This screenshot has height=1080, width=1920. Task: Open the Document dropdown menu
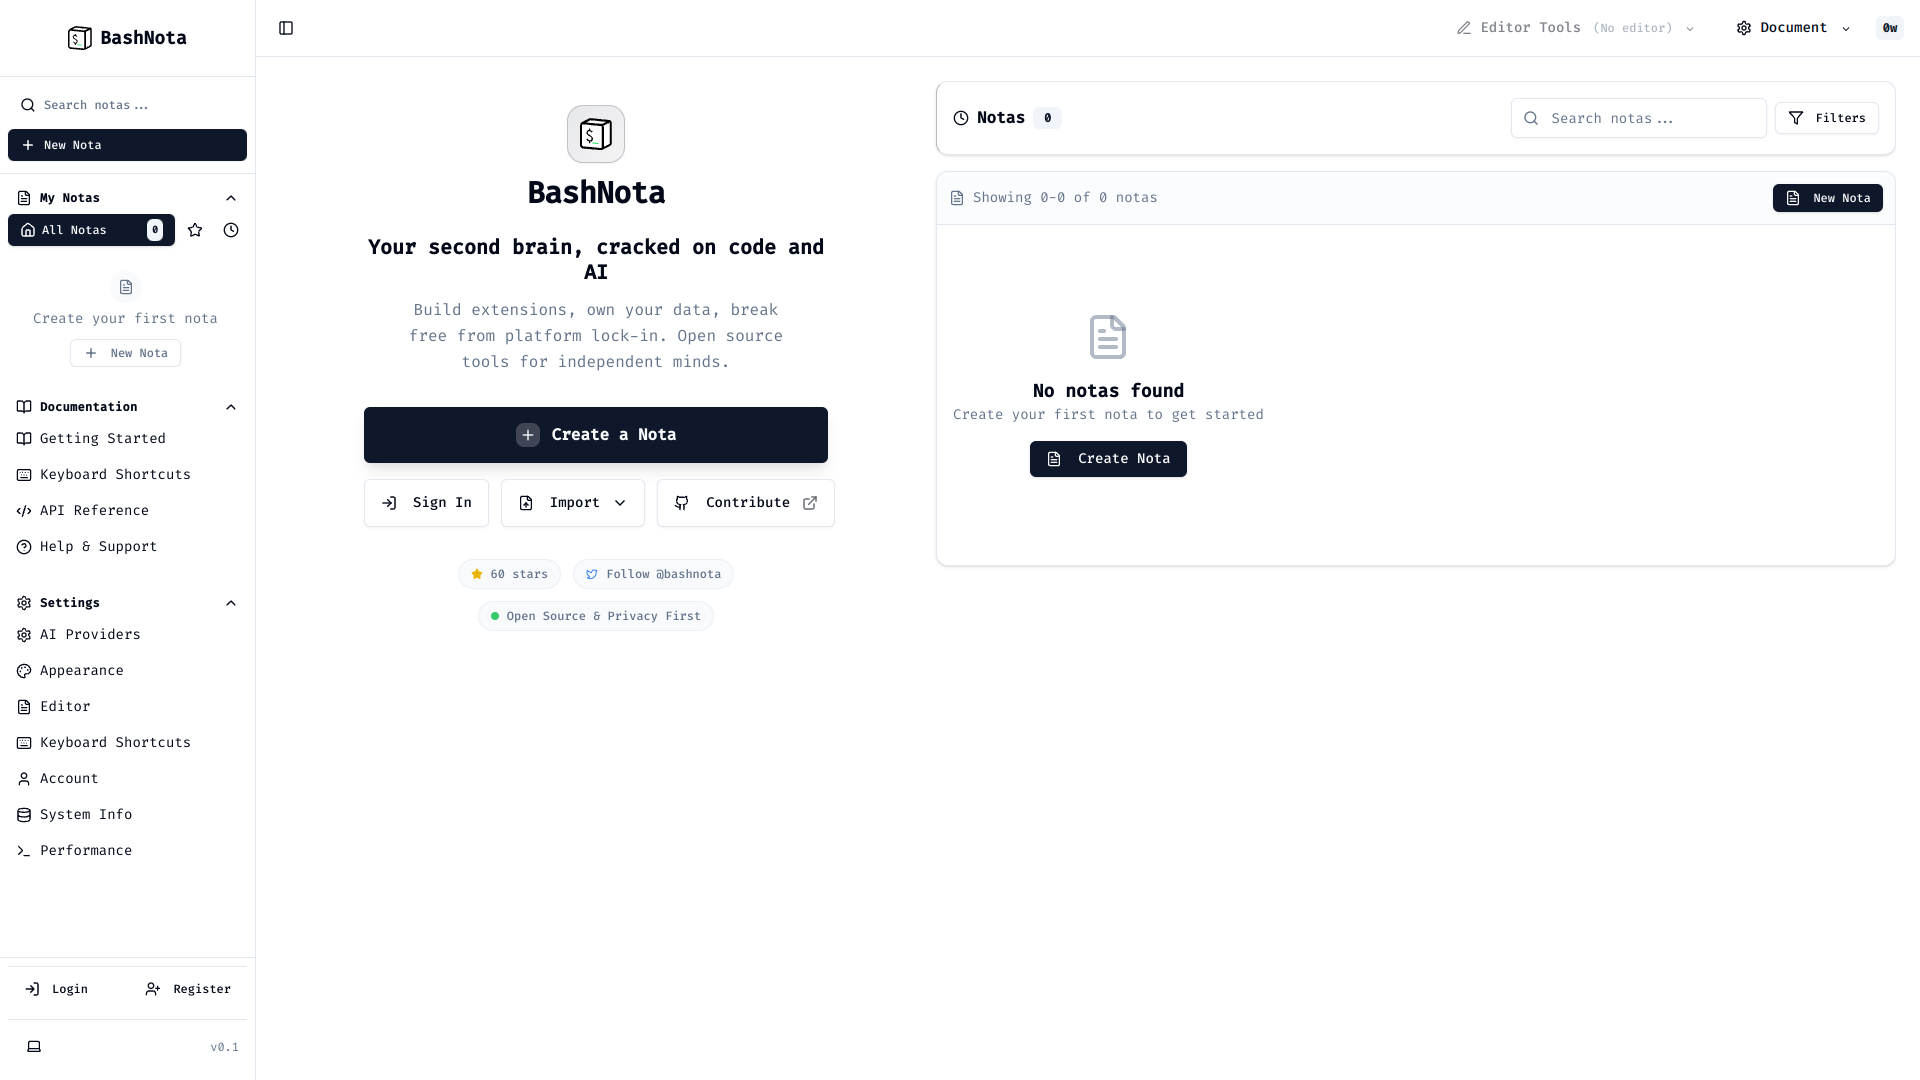(x=1794, y=28)
